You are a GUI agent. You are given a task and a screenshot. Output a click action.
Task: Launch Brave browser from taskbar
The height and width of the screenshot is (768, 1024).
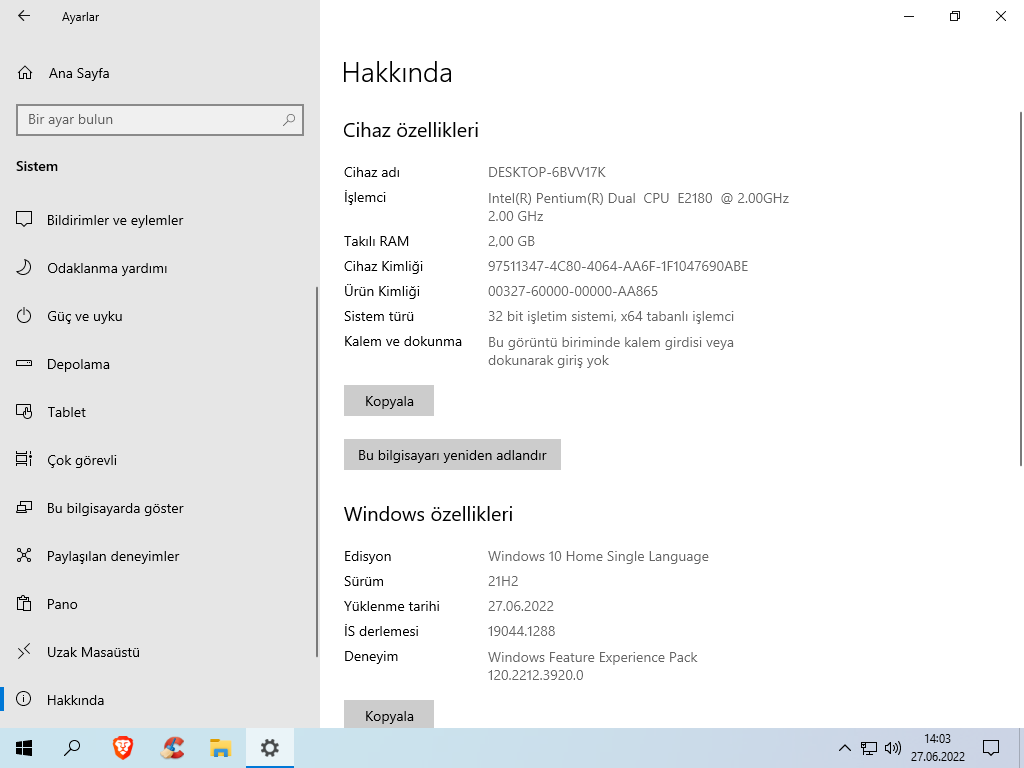click(123, 748)
